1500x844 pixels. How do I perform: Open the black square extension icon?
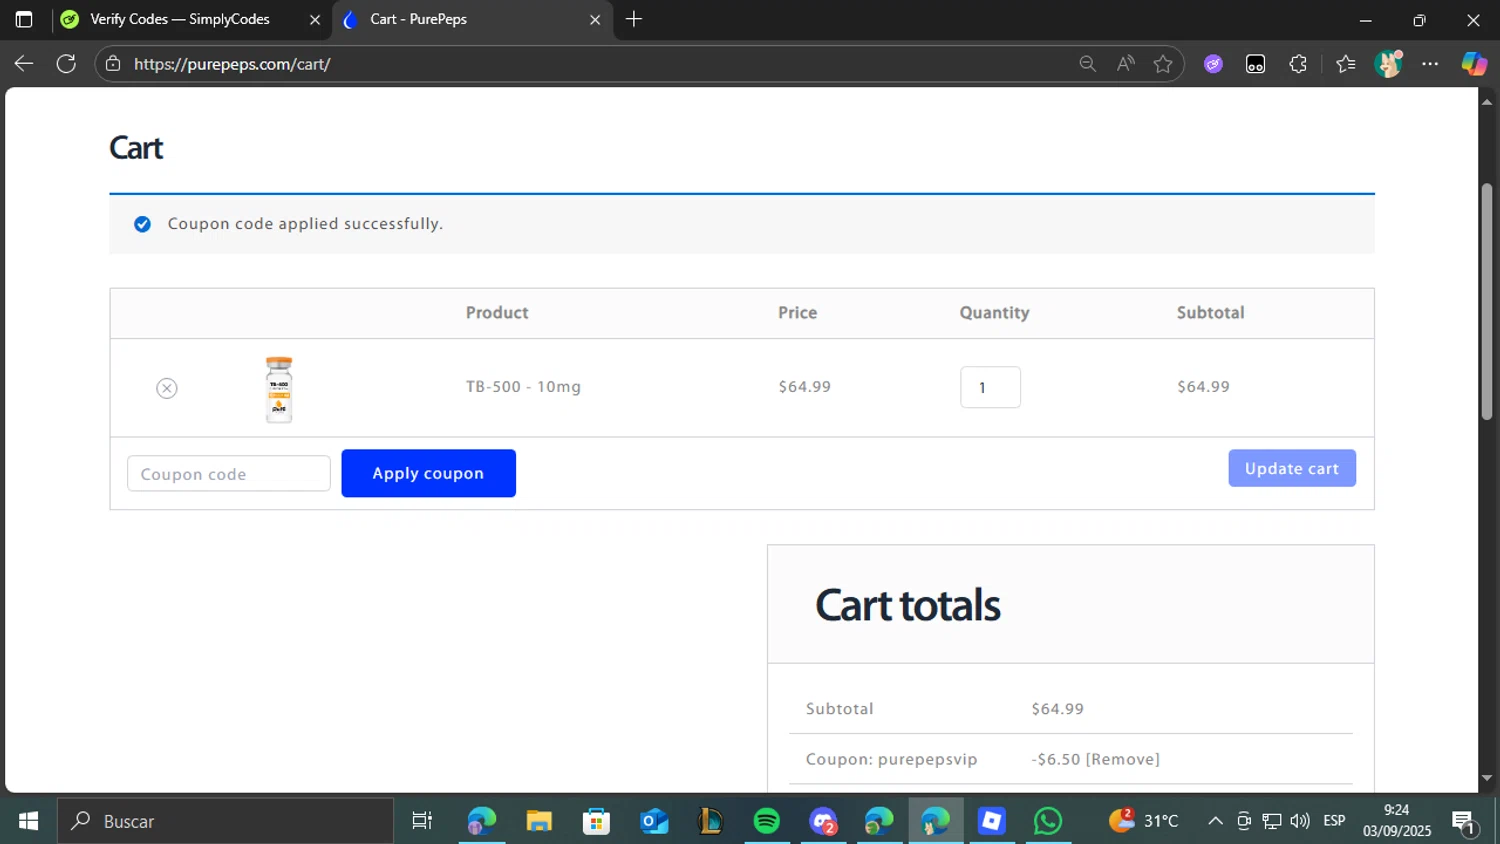coord(1256,64)
